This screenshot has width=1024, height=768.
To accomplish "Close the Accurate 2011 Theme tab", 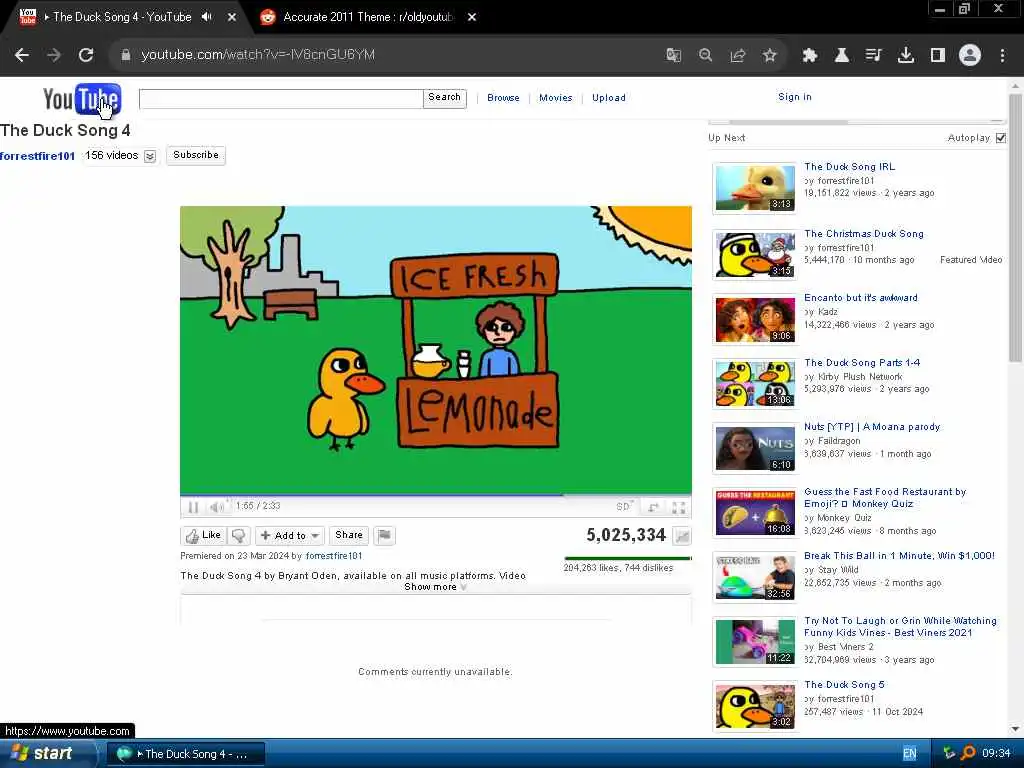I will [472, 17].
